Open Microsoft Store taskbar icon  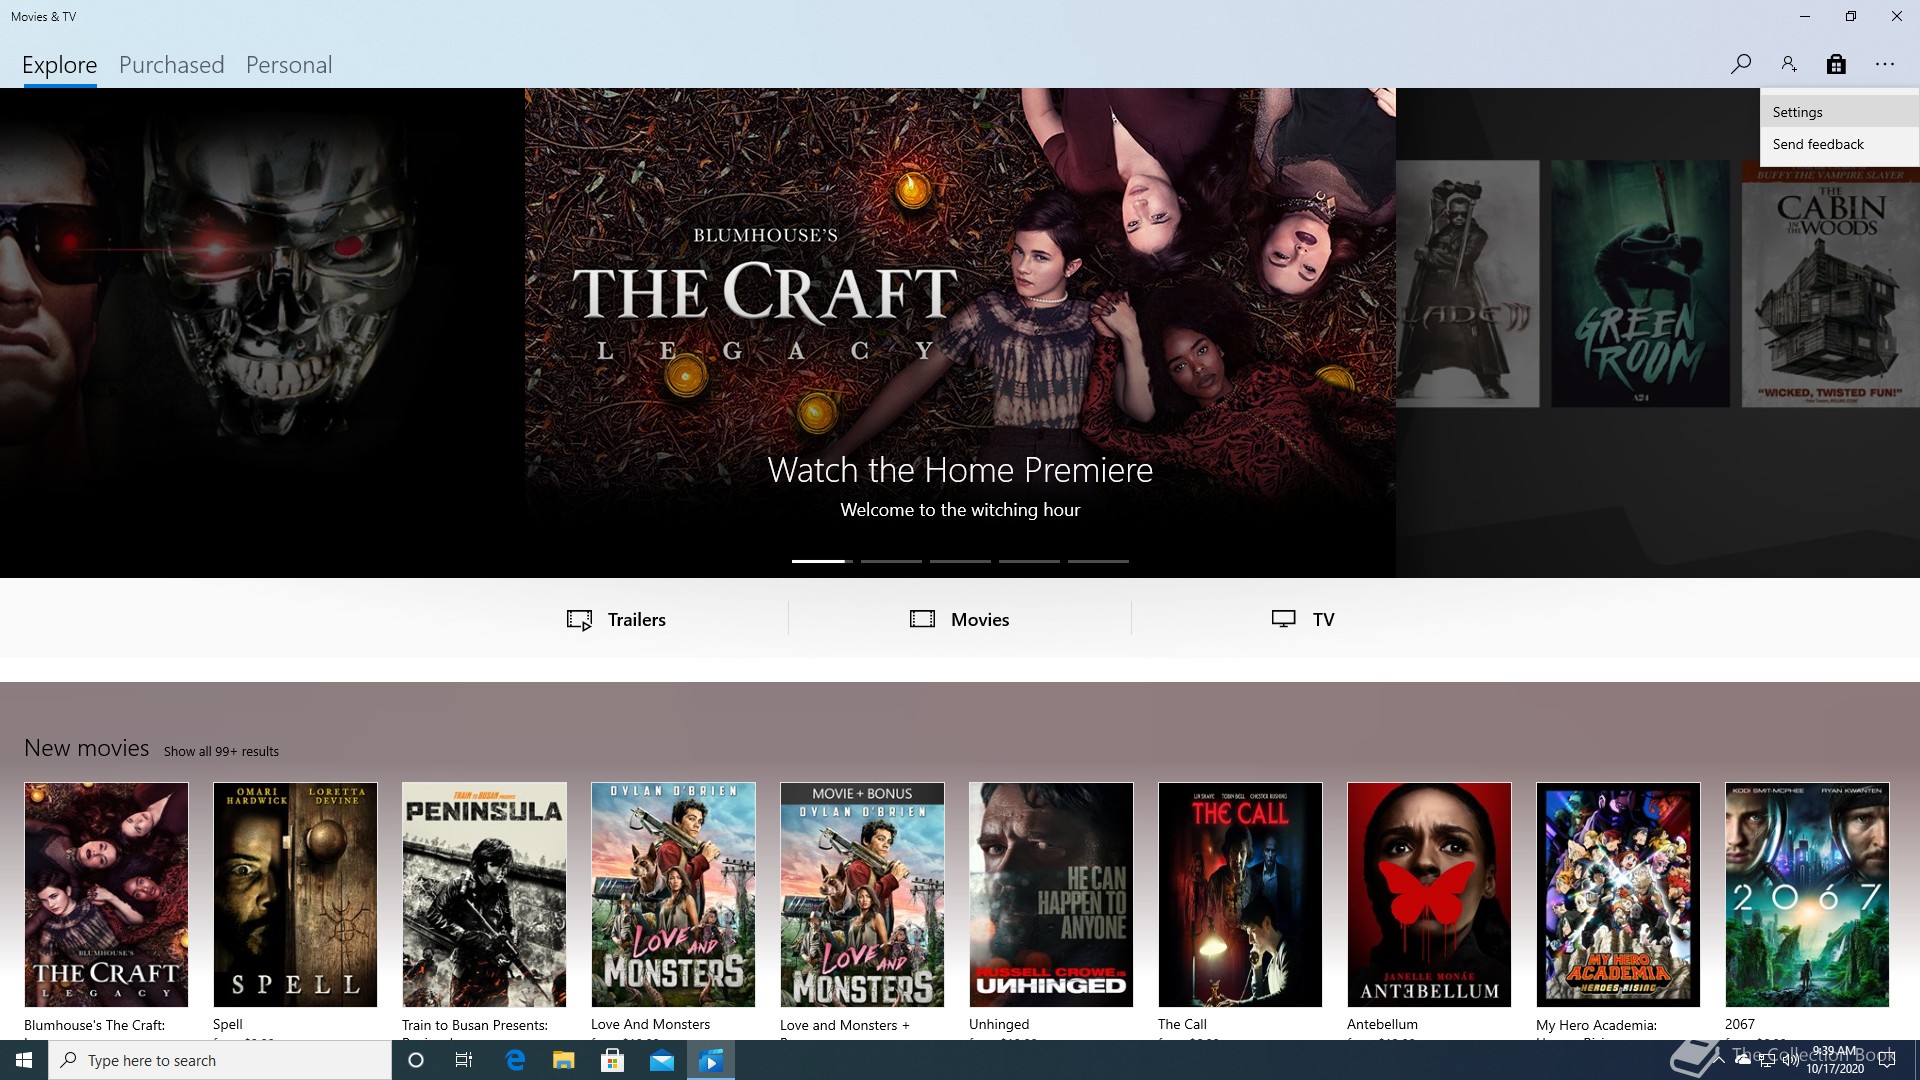[x=613, y=1060]
